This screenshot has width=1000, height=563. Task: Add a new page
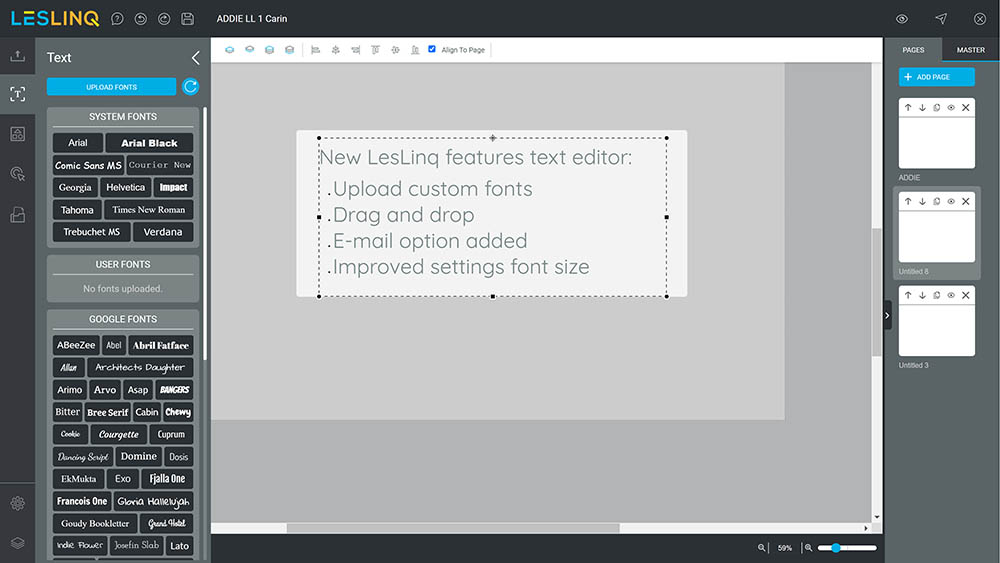tap(936, 77)
